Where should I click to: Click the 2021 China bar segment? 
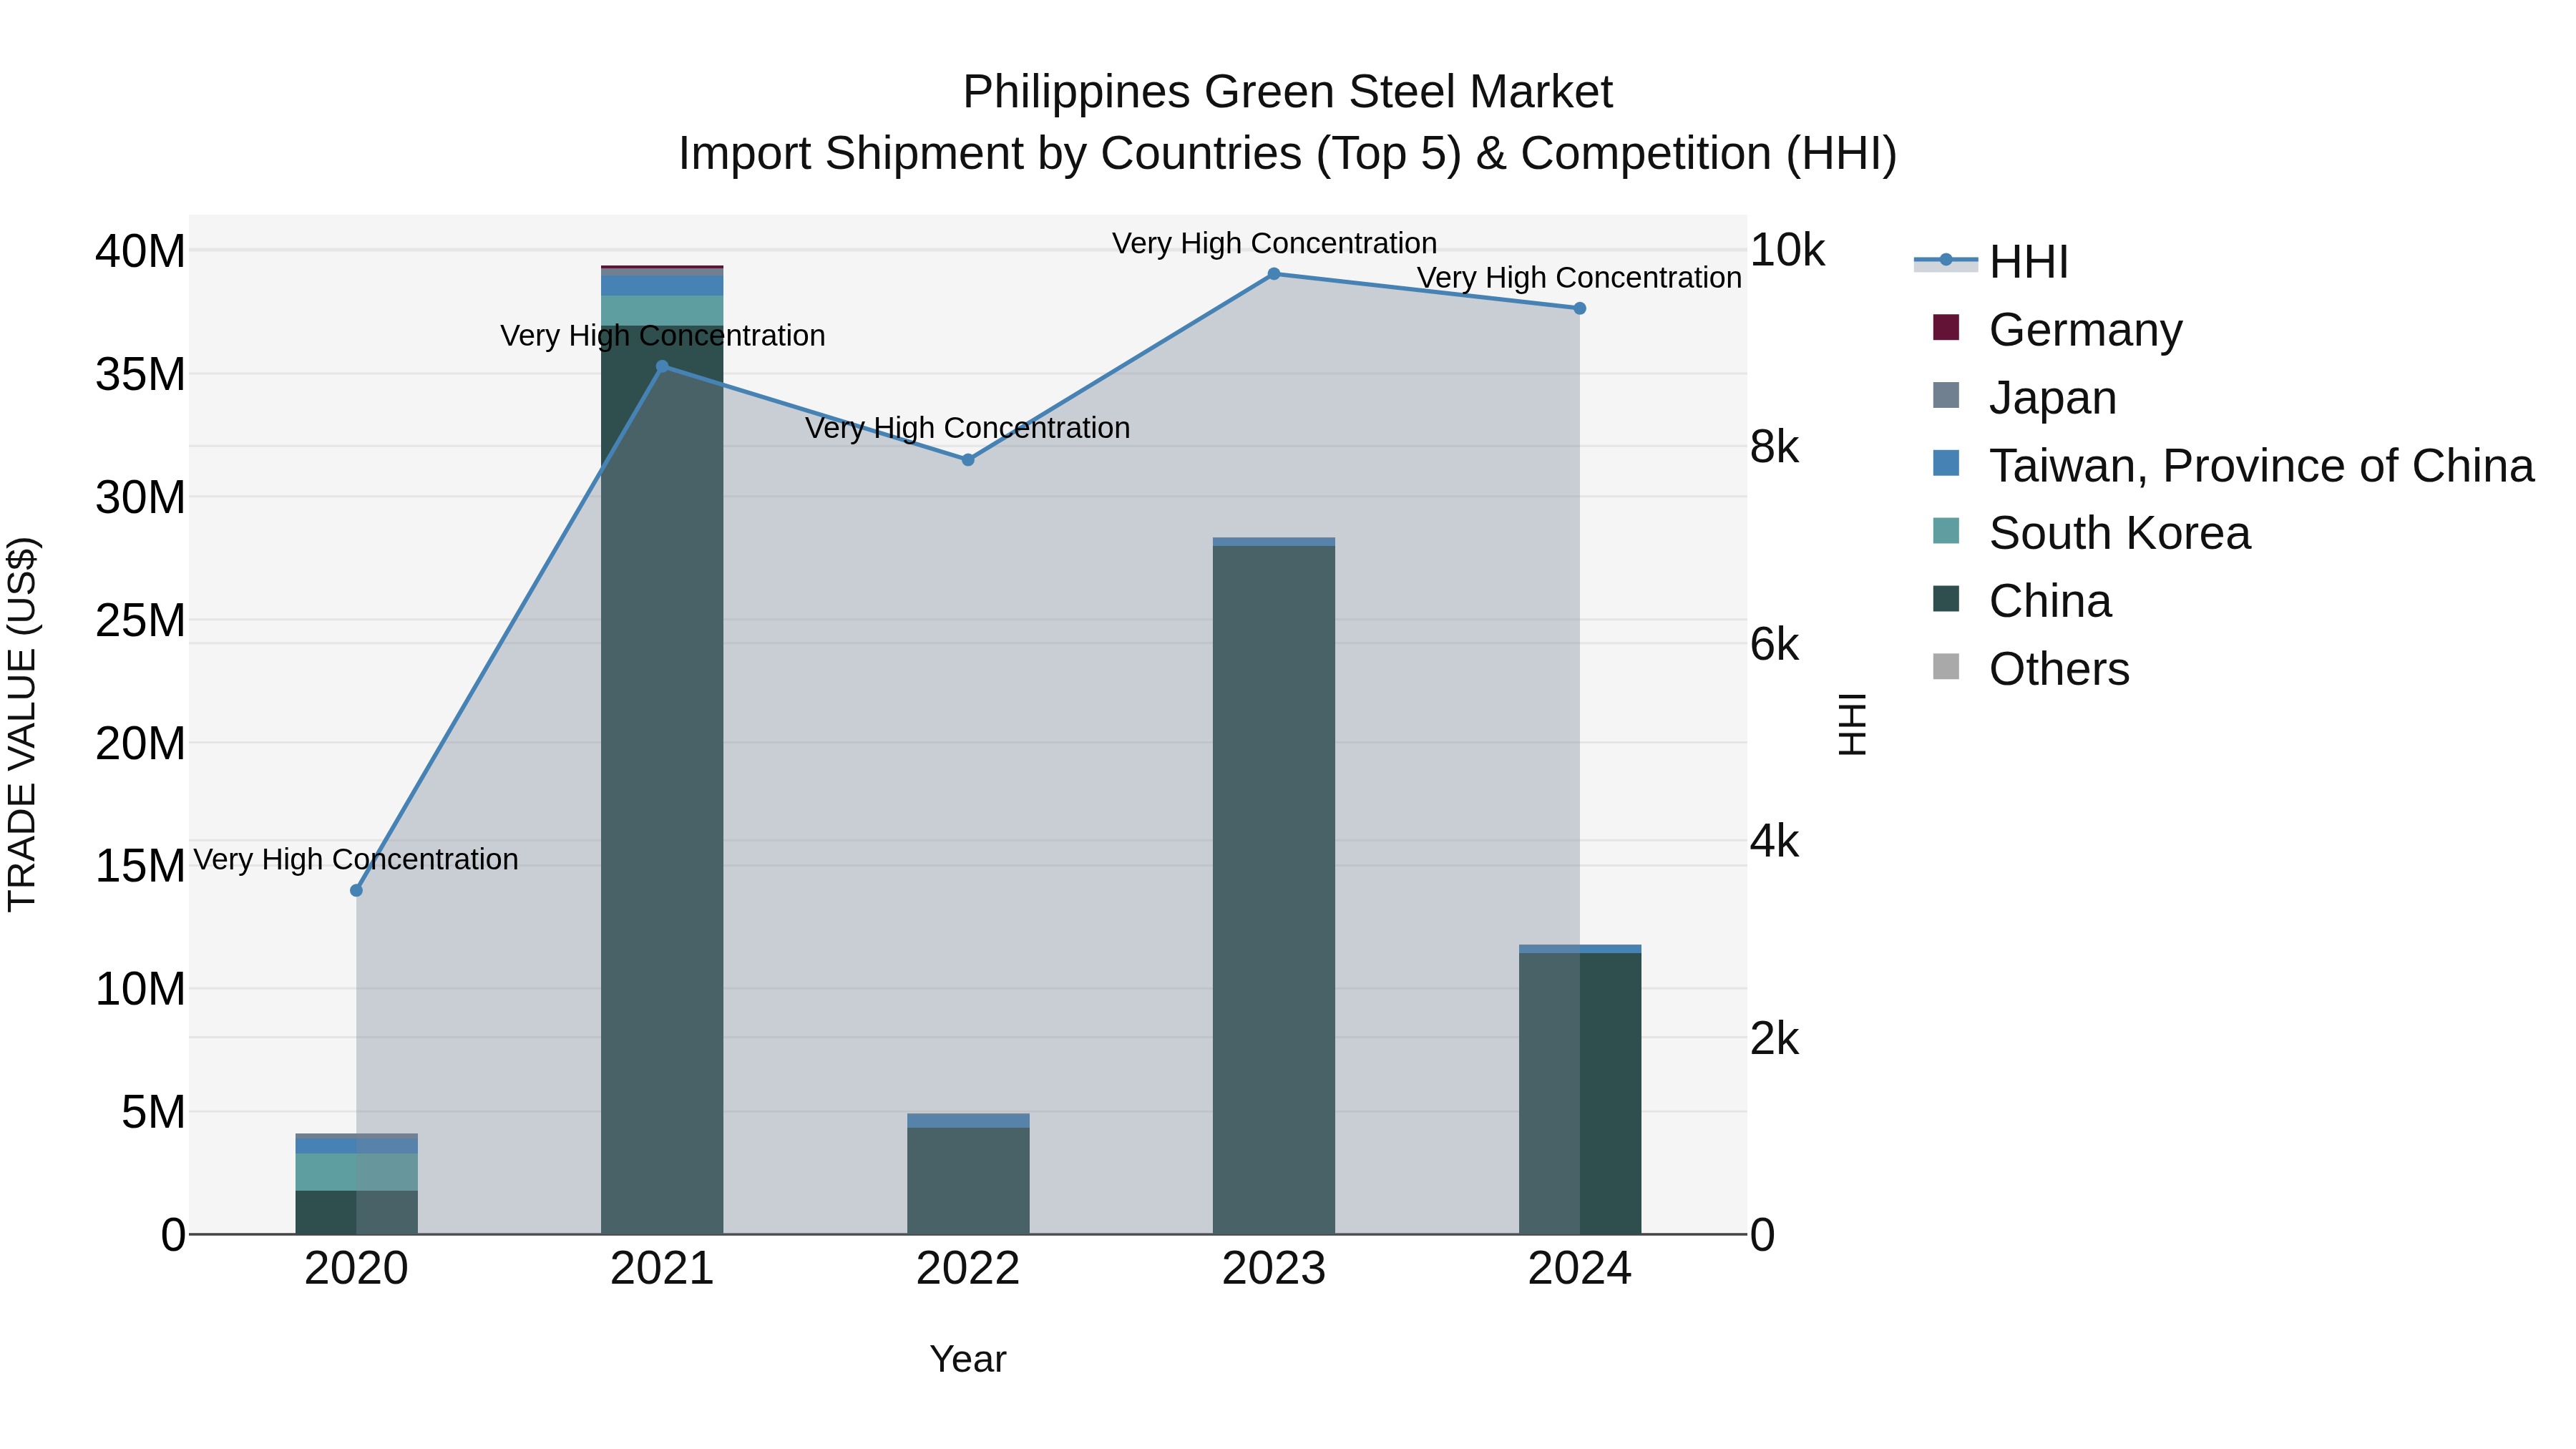pos(662,780)
